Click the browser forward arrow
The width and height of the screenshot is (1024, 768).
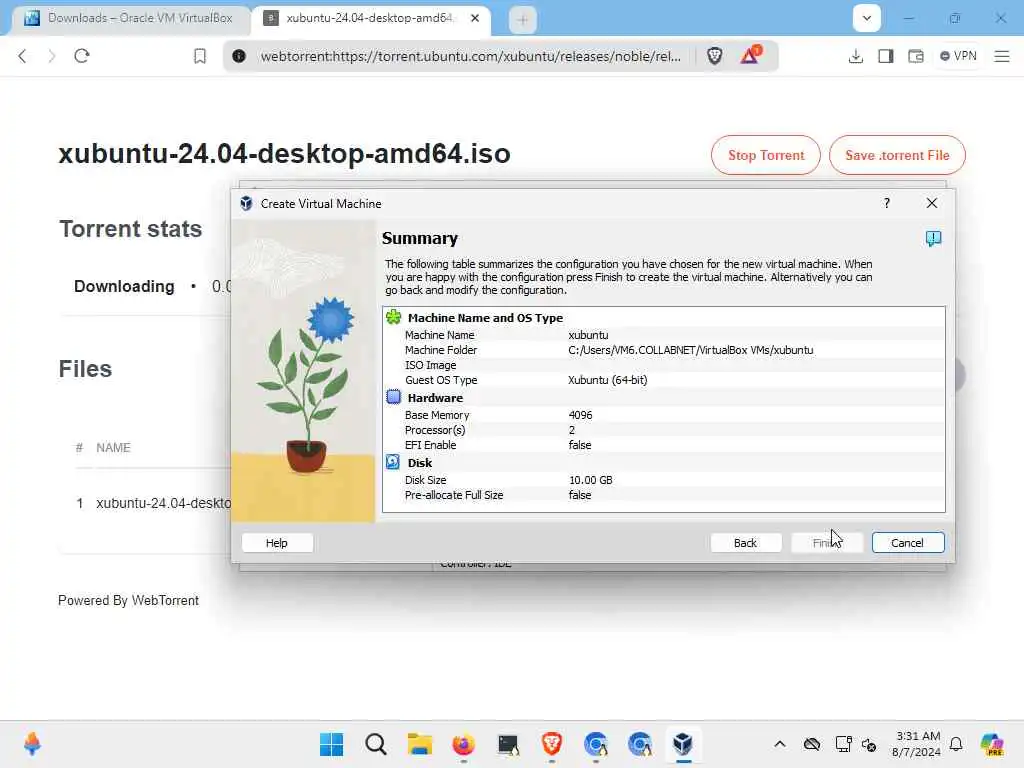pyautogui.click(x=52, y=56)
